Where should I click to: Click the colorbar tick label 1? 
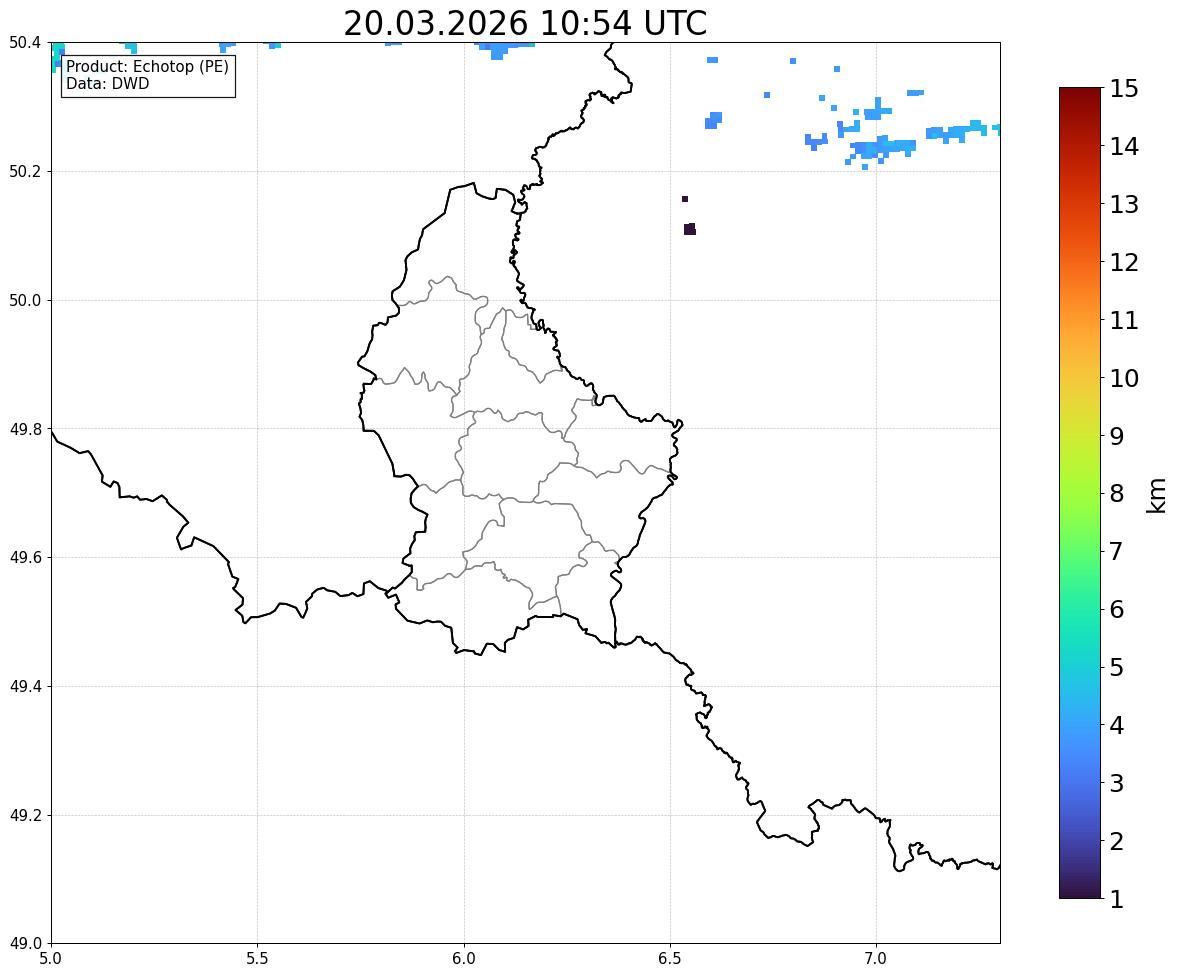point(1117,899)
